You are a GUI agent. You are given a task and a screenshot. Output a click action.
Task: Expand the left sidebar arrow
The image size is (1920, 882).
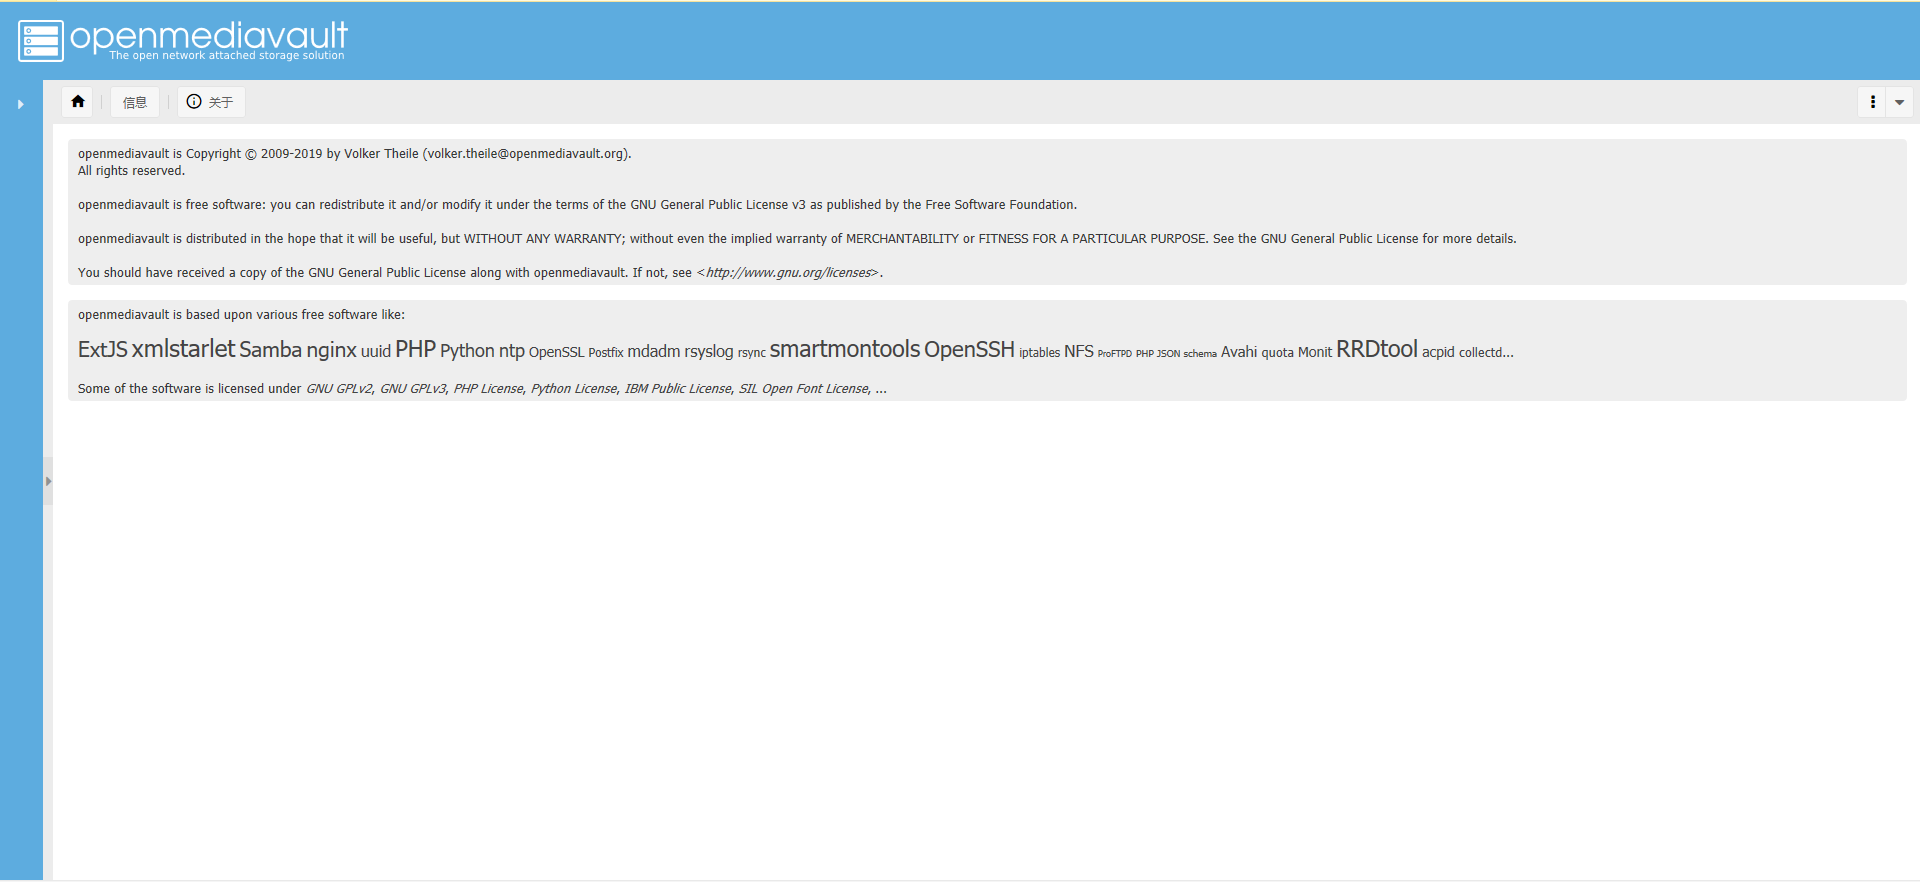tap(20, 104)
